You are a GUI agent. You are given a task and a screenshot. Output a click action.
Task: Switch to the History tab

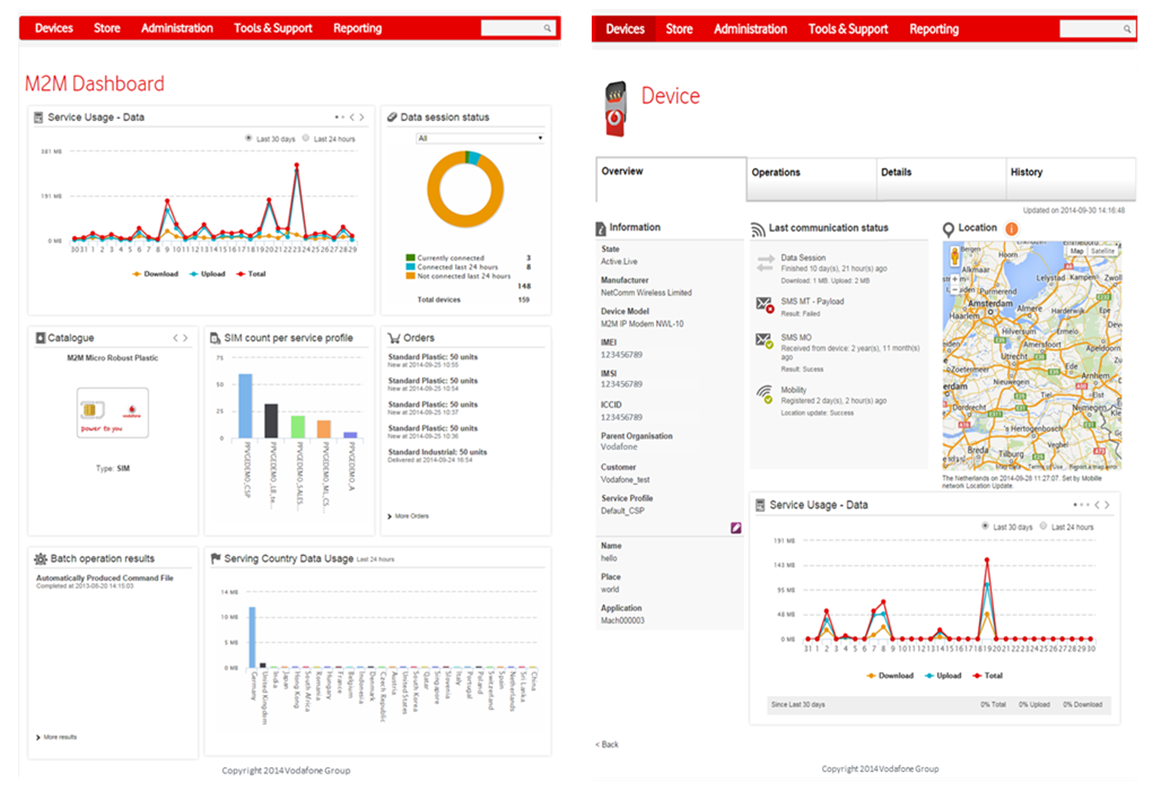1070,179
